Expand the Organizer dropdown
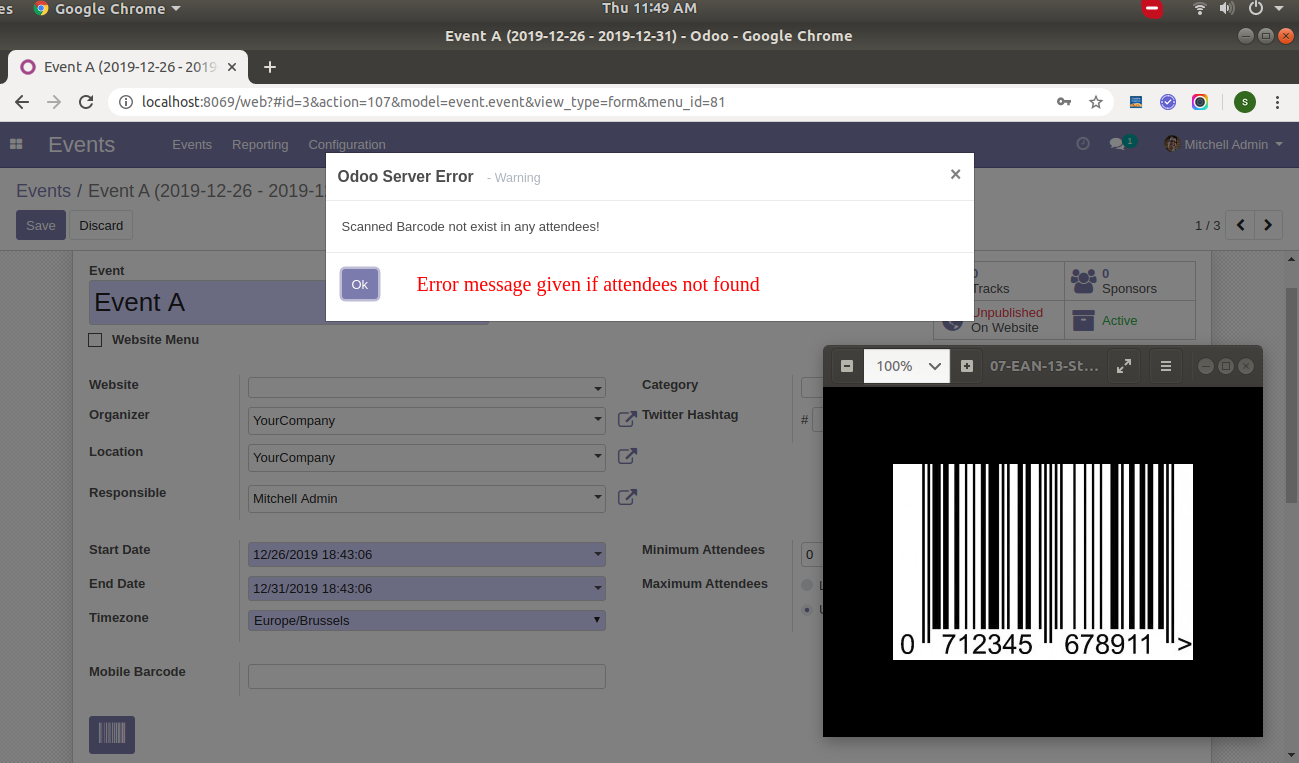Image resolution: width=1299 pixels, height=763 pixels. click(x=598, y=421)
